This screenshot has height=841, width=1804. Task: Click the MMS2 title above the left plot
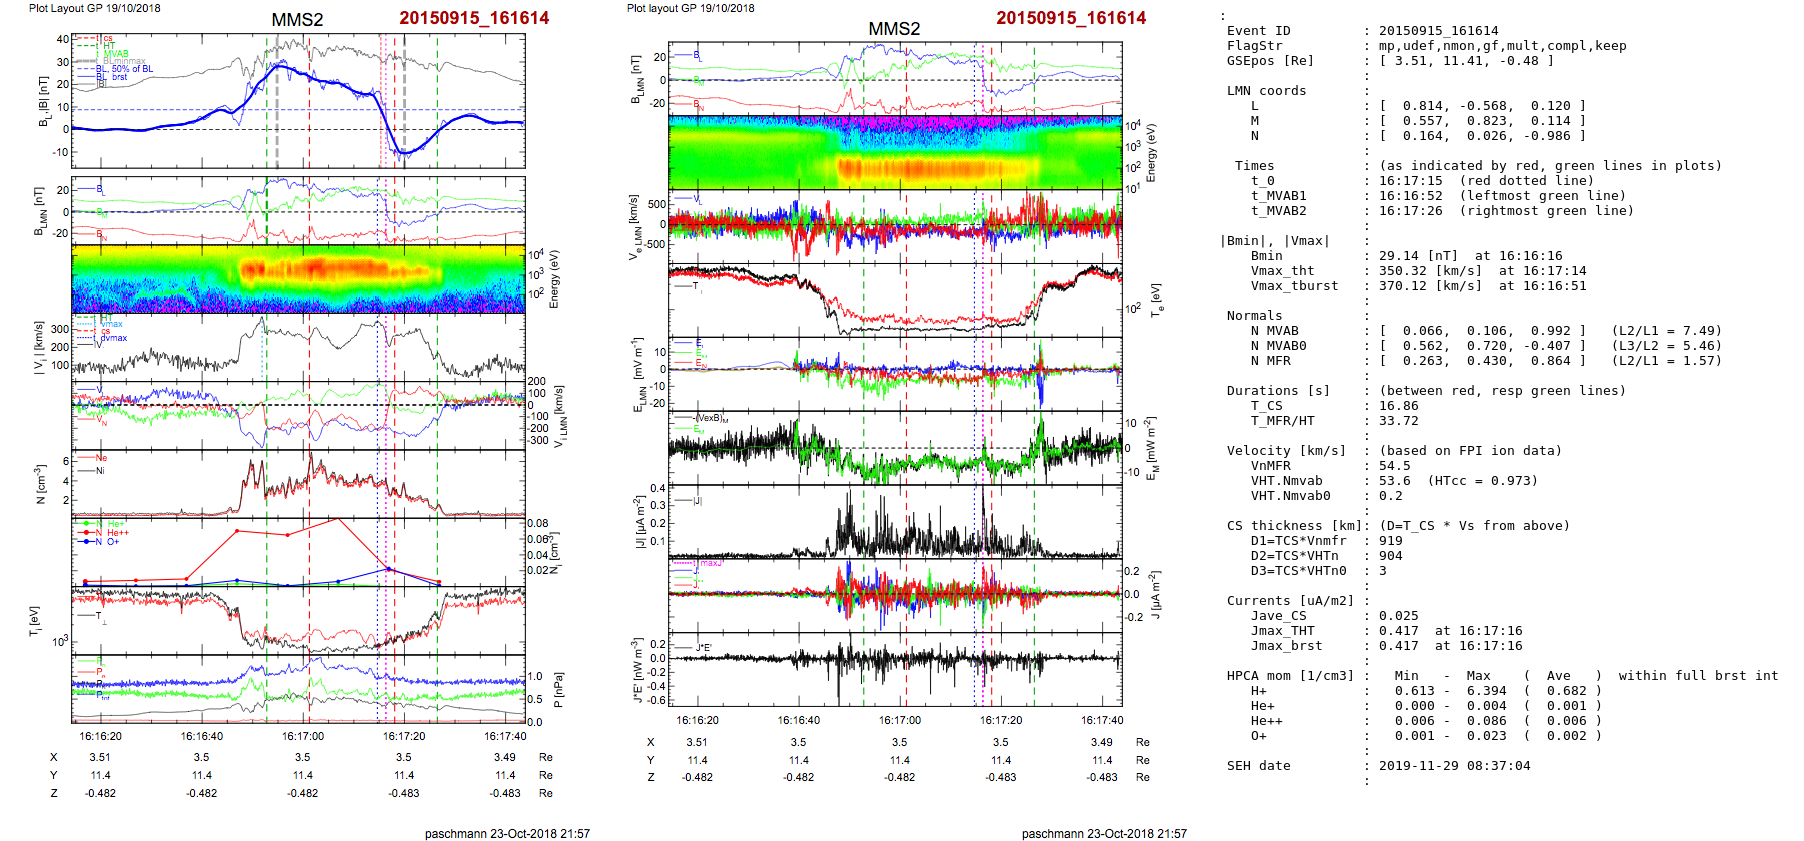(297, 20)
